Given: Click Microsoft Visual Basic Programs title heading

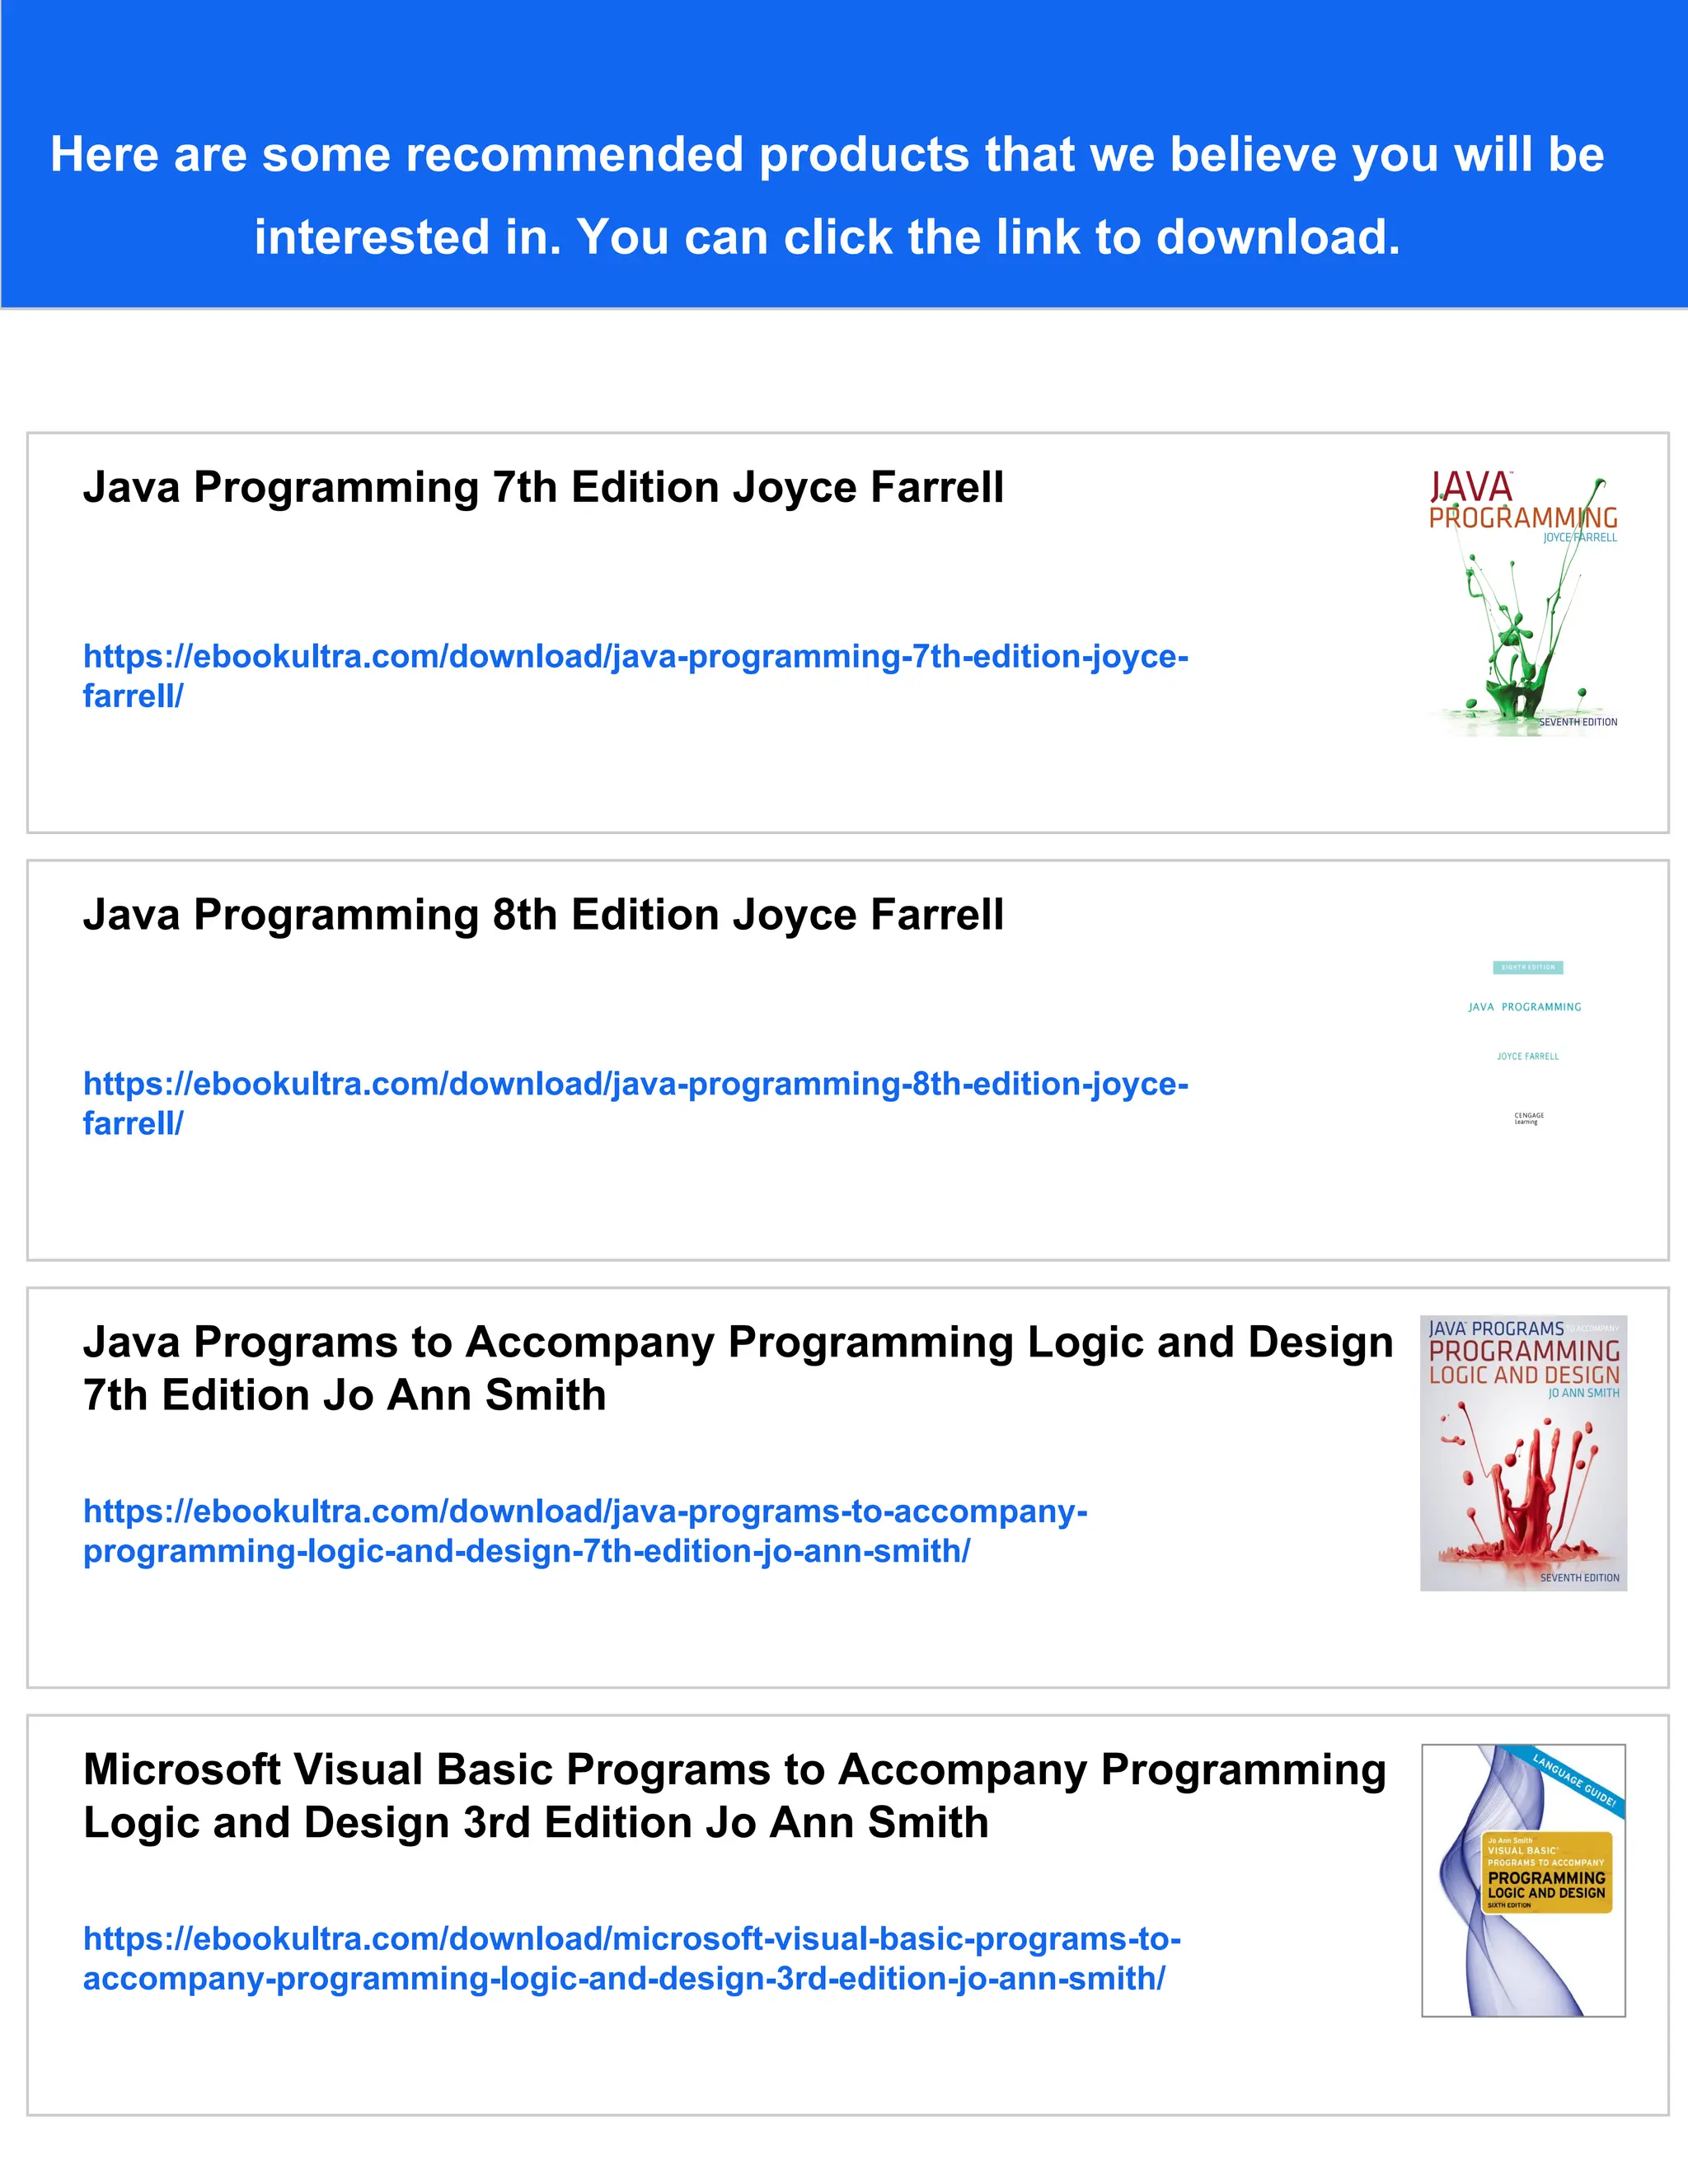Looking at the screenshot, I should click(x=734, y=1770).
